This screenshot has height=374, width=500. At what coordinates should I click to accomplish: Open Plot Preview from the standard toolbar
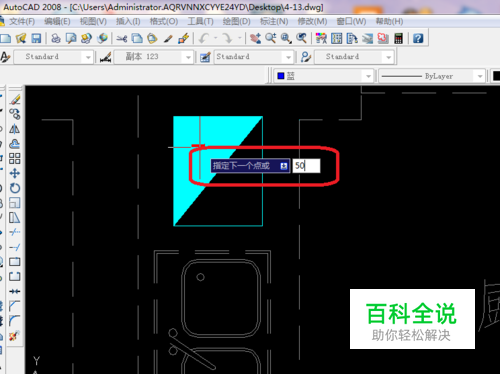71,38
